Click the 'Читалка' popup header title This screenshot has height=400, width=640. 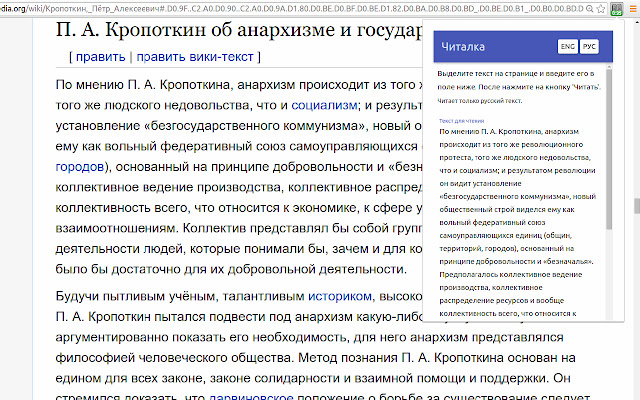pos(463,47)
